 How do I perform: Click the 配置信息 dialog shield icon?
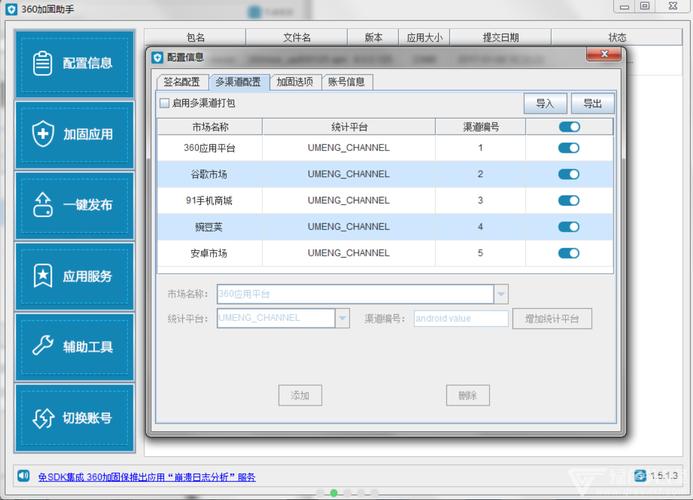[x=157, y=57]
